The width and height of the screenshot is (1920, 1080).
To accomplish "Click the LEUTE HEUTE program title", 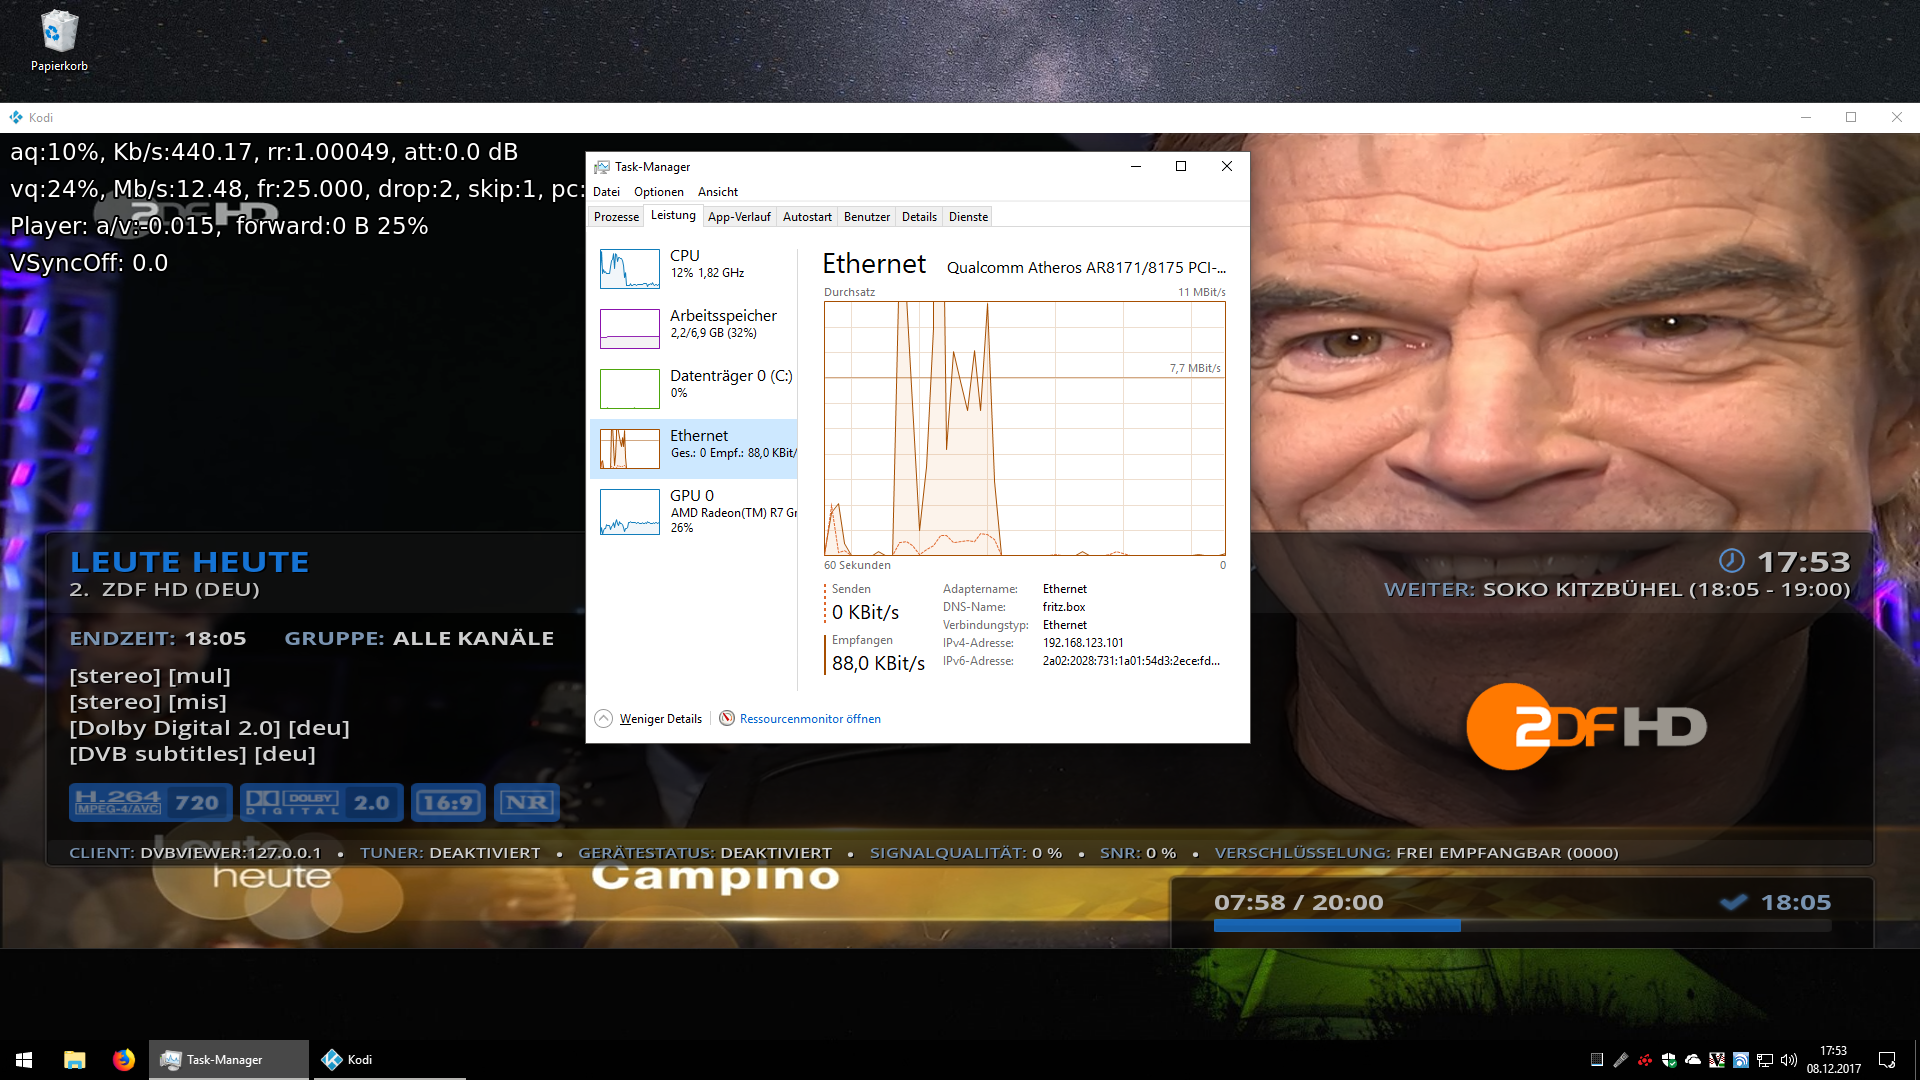I will [190, 561].
